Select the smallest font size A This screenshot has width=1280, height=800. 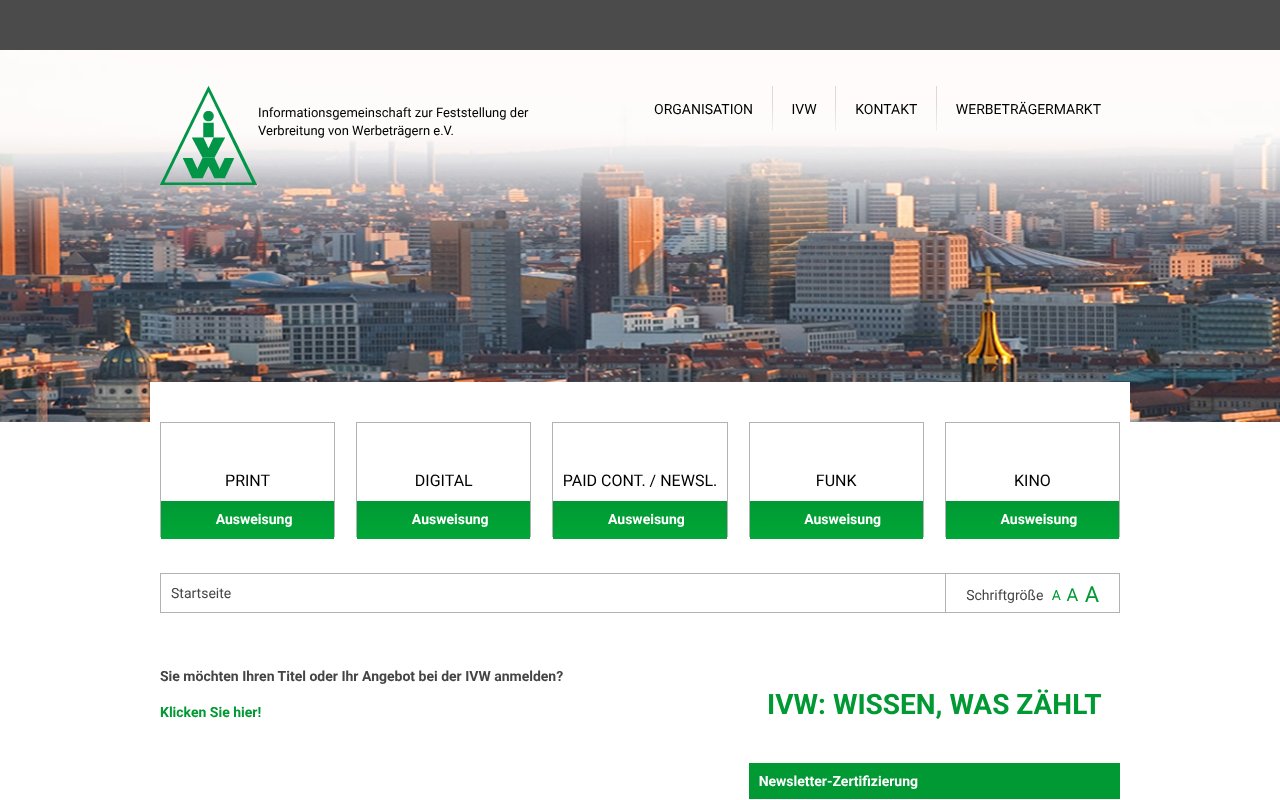[x=1055, y=593]
